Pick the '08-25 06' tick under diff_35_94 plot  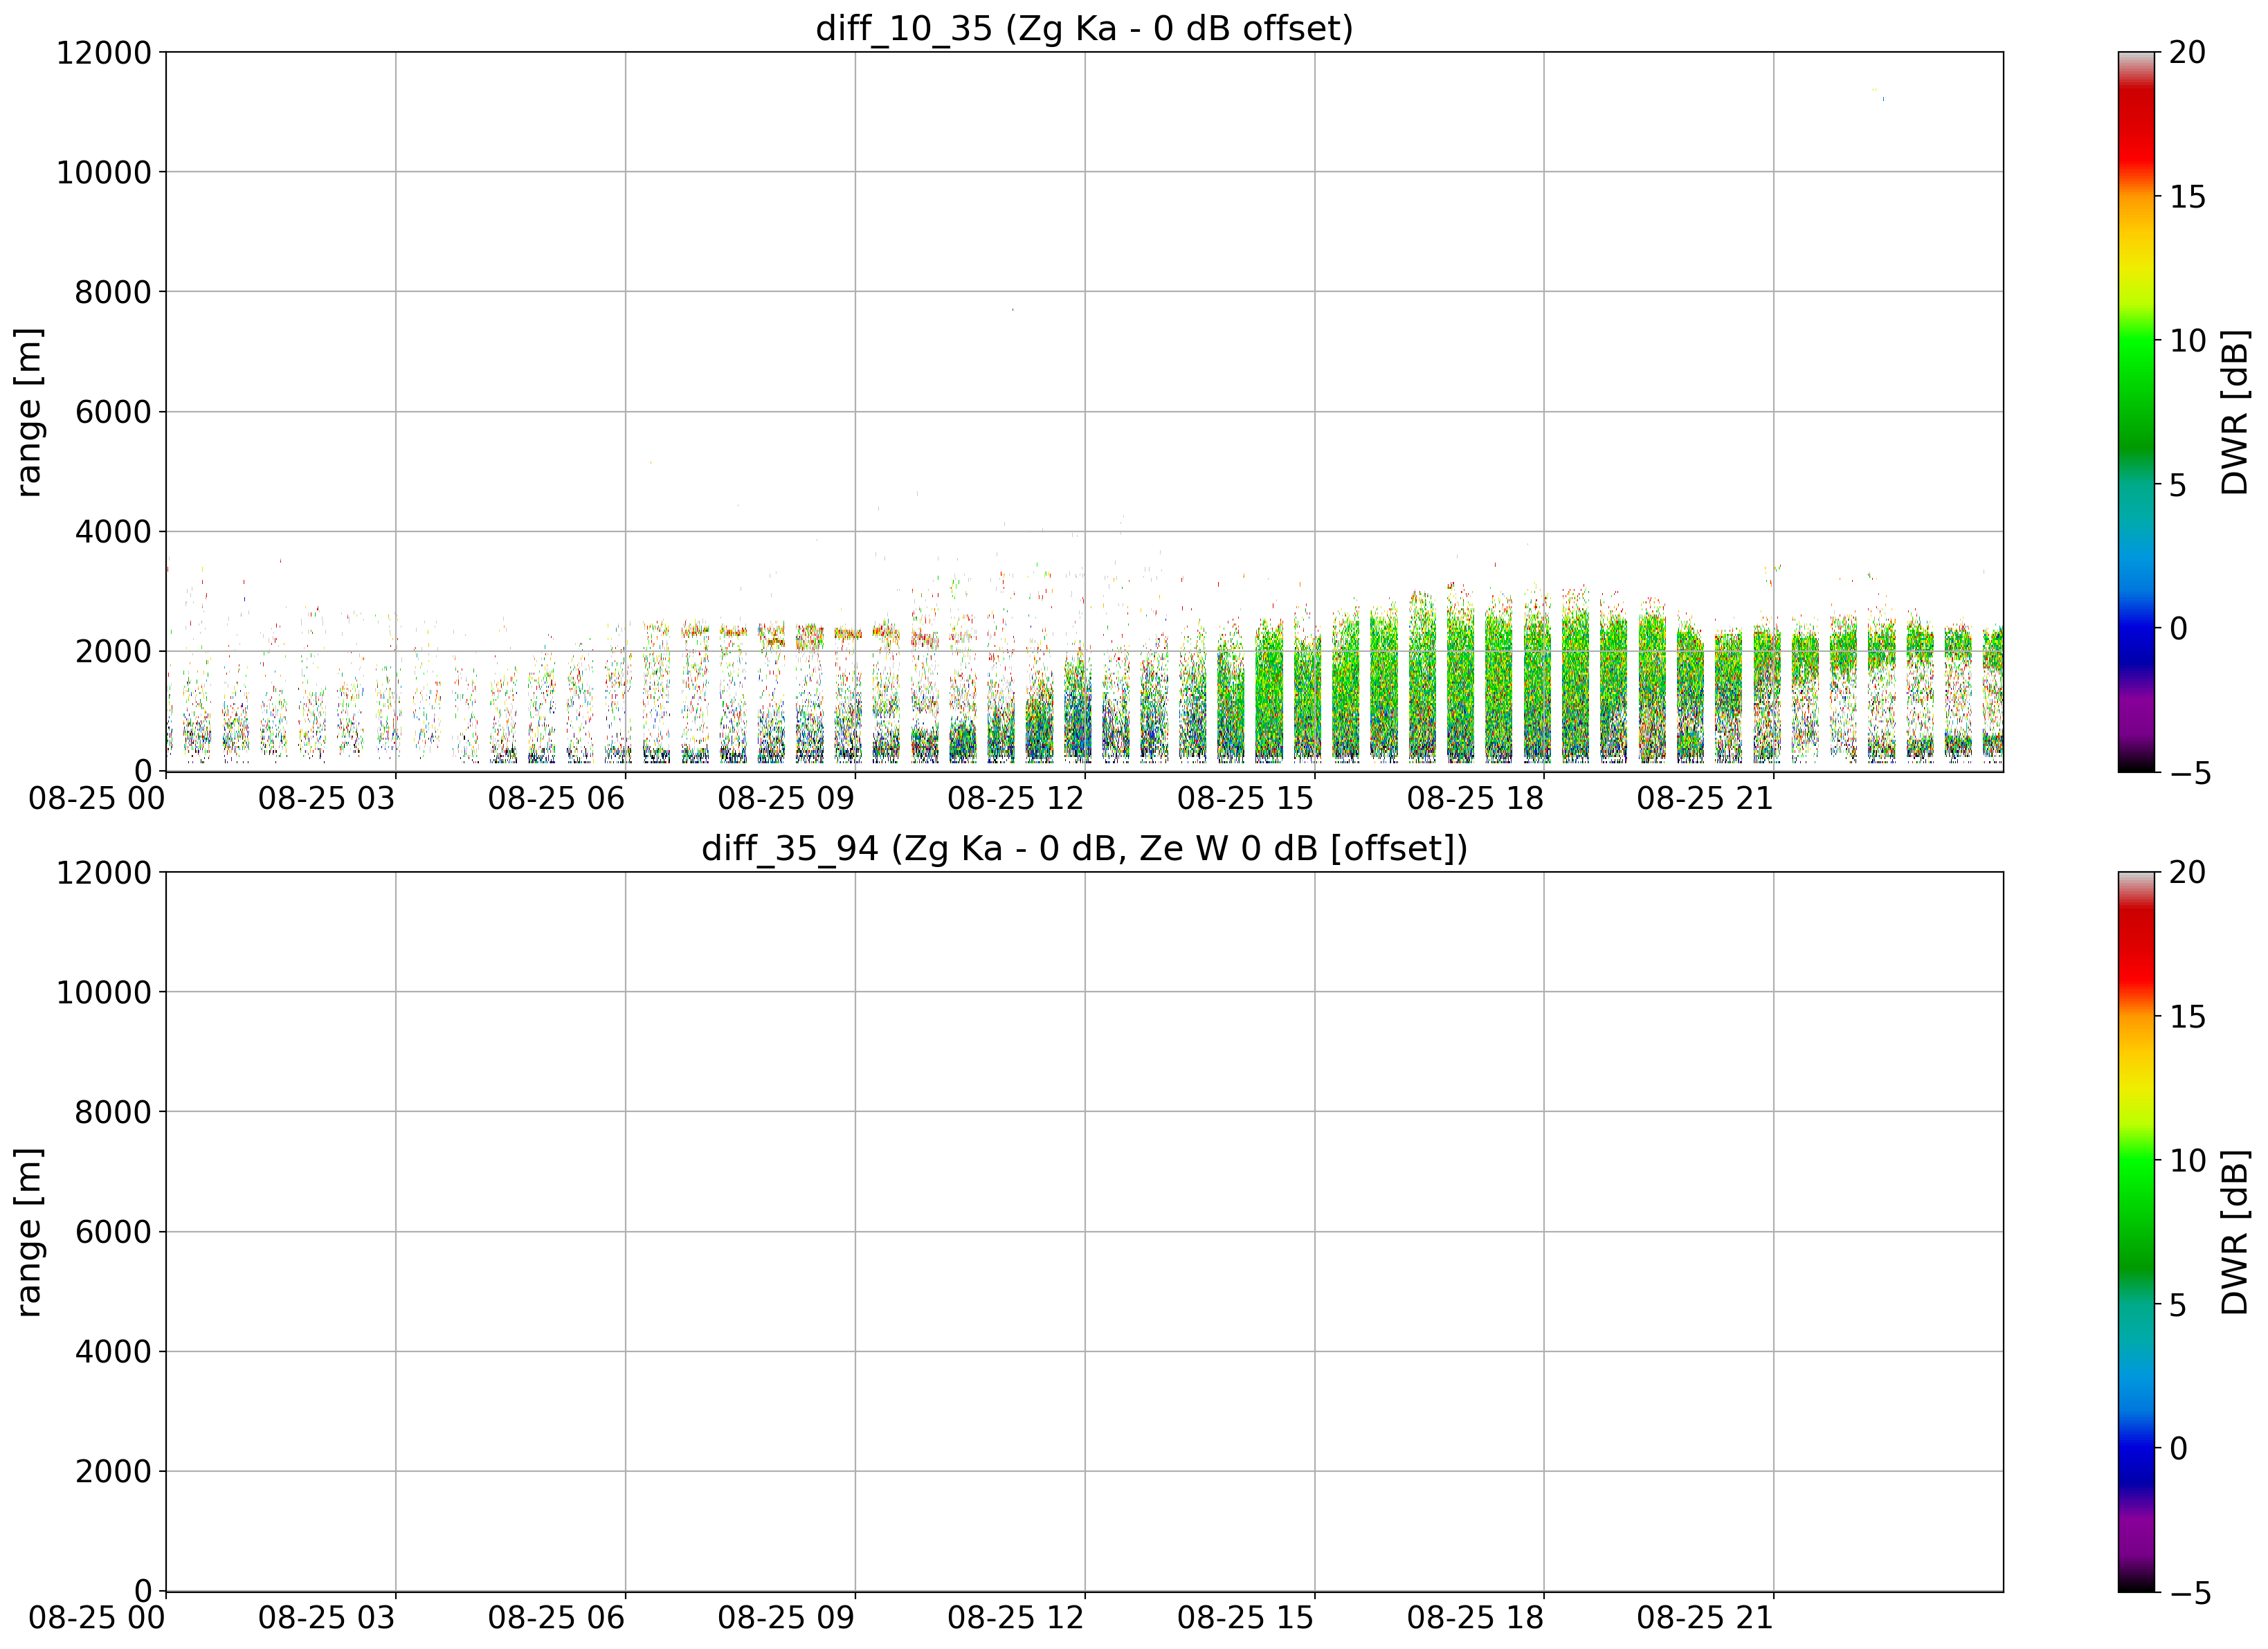tap(557, 1618)
